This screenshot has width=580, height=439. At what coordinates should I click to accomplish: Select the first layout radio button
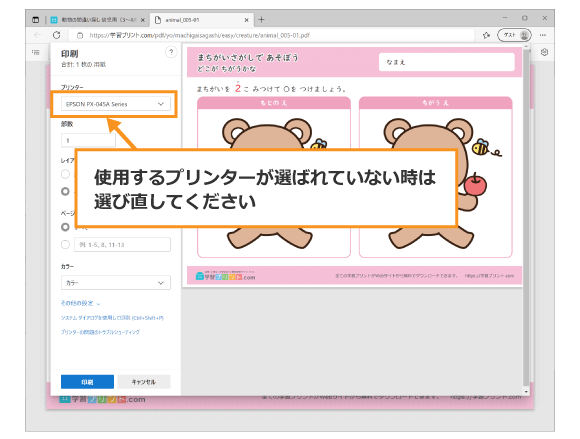coord(65,174)
